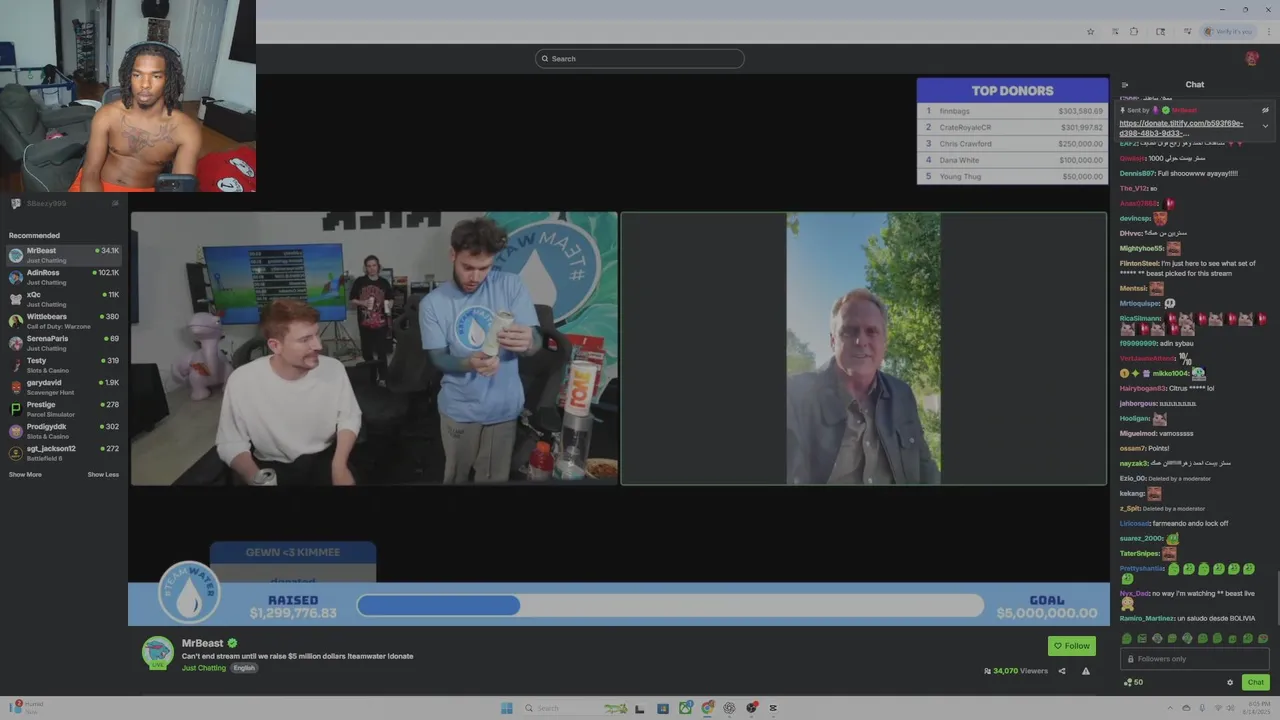Open the MrBeast recommended channel
1280x720 pixels.
coord(64,255)
